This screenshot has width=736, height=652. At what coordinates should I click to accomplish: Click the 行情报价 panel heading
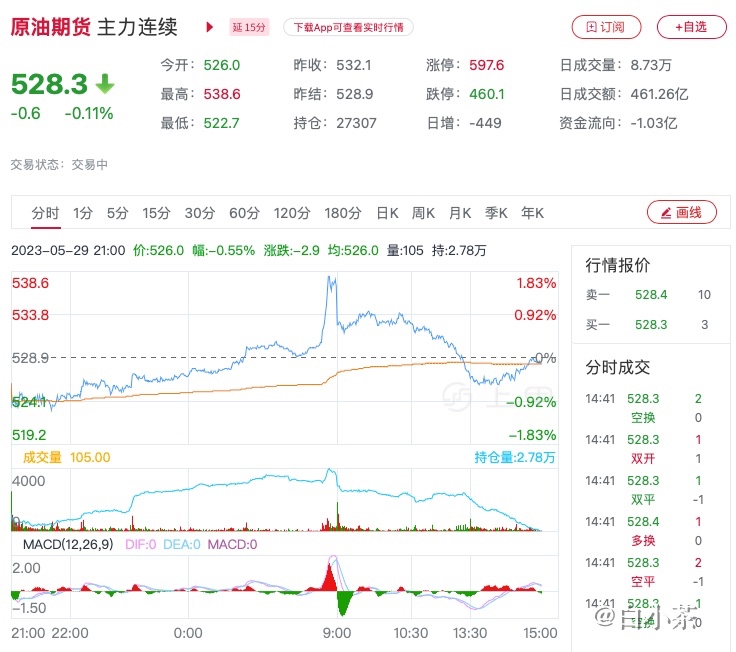pyautogui.click(x=618, y=265)
